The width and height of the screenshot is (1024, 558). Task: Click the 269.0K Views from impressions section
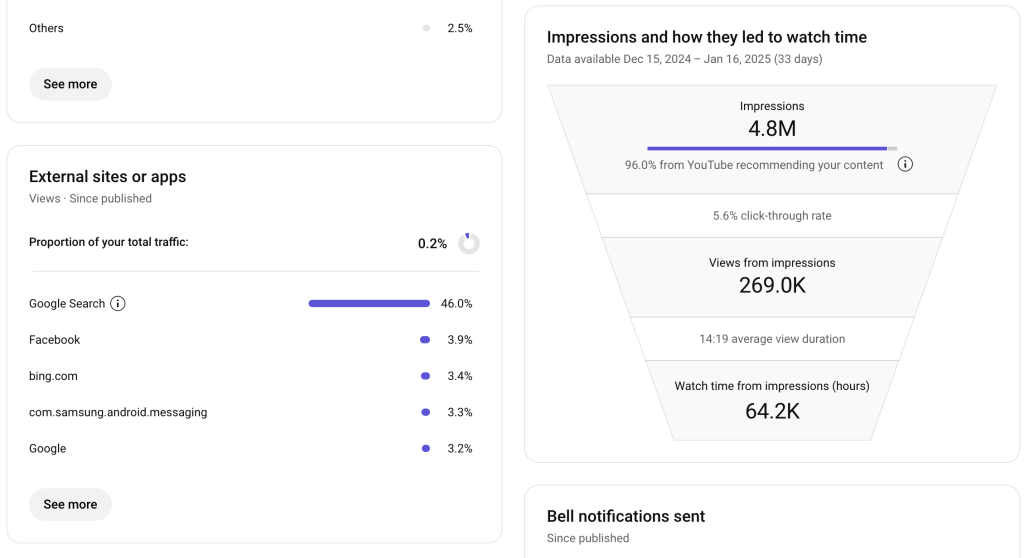pos(772,276)
